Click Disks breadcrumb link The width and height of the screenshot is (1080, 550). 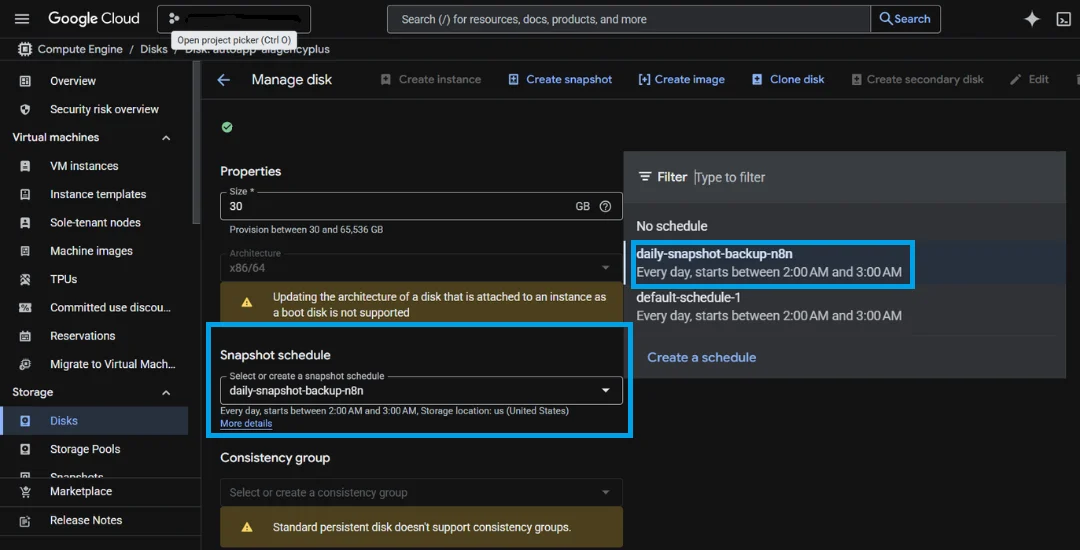(x=154, y=50)
